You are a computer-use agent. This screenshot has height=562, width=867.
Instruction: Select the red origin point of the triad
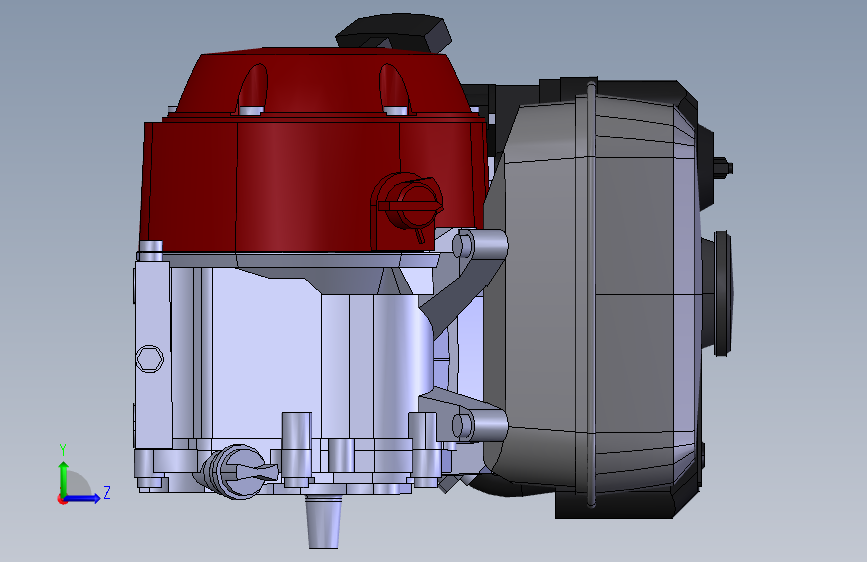point(62,499)
